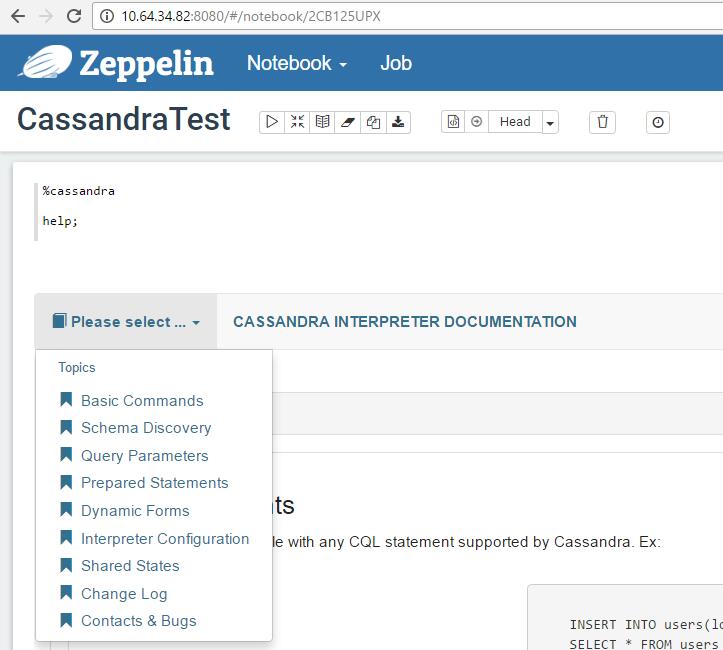Image resolution: width=723 pixels, height=650 pixels.
Task: Click the Topics header in dropdown
Action: pyautogui.click(x=77, y=367)
